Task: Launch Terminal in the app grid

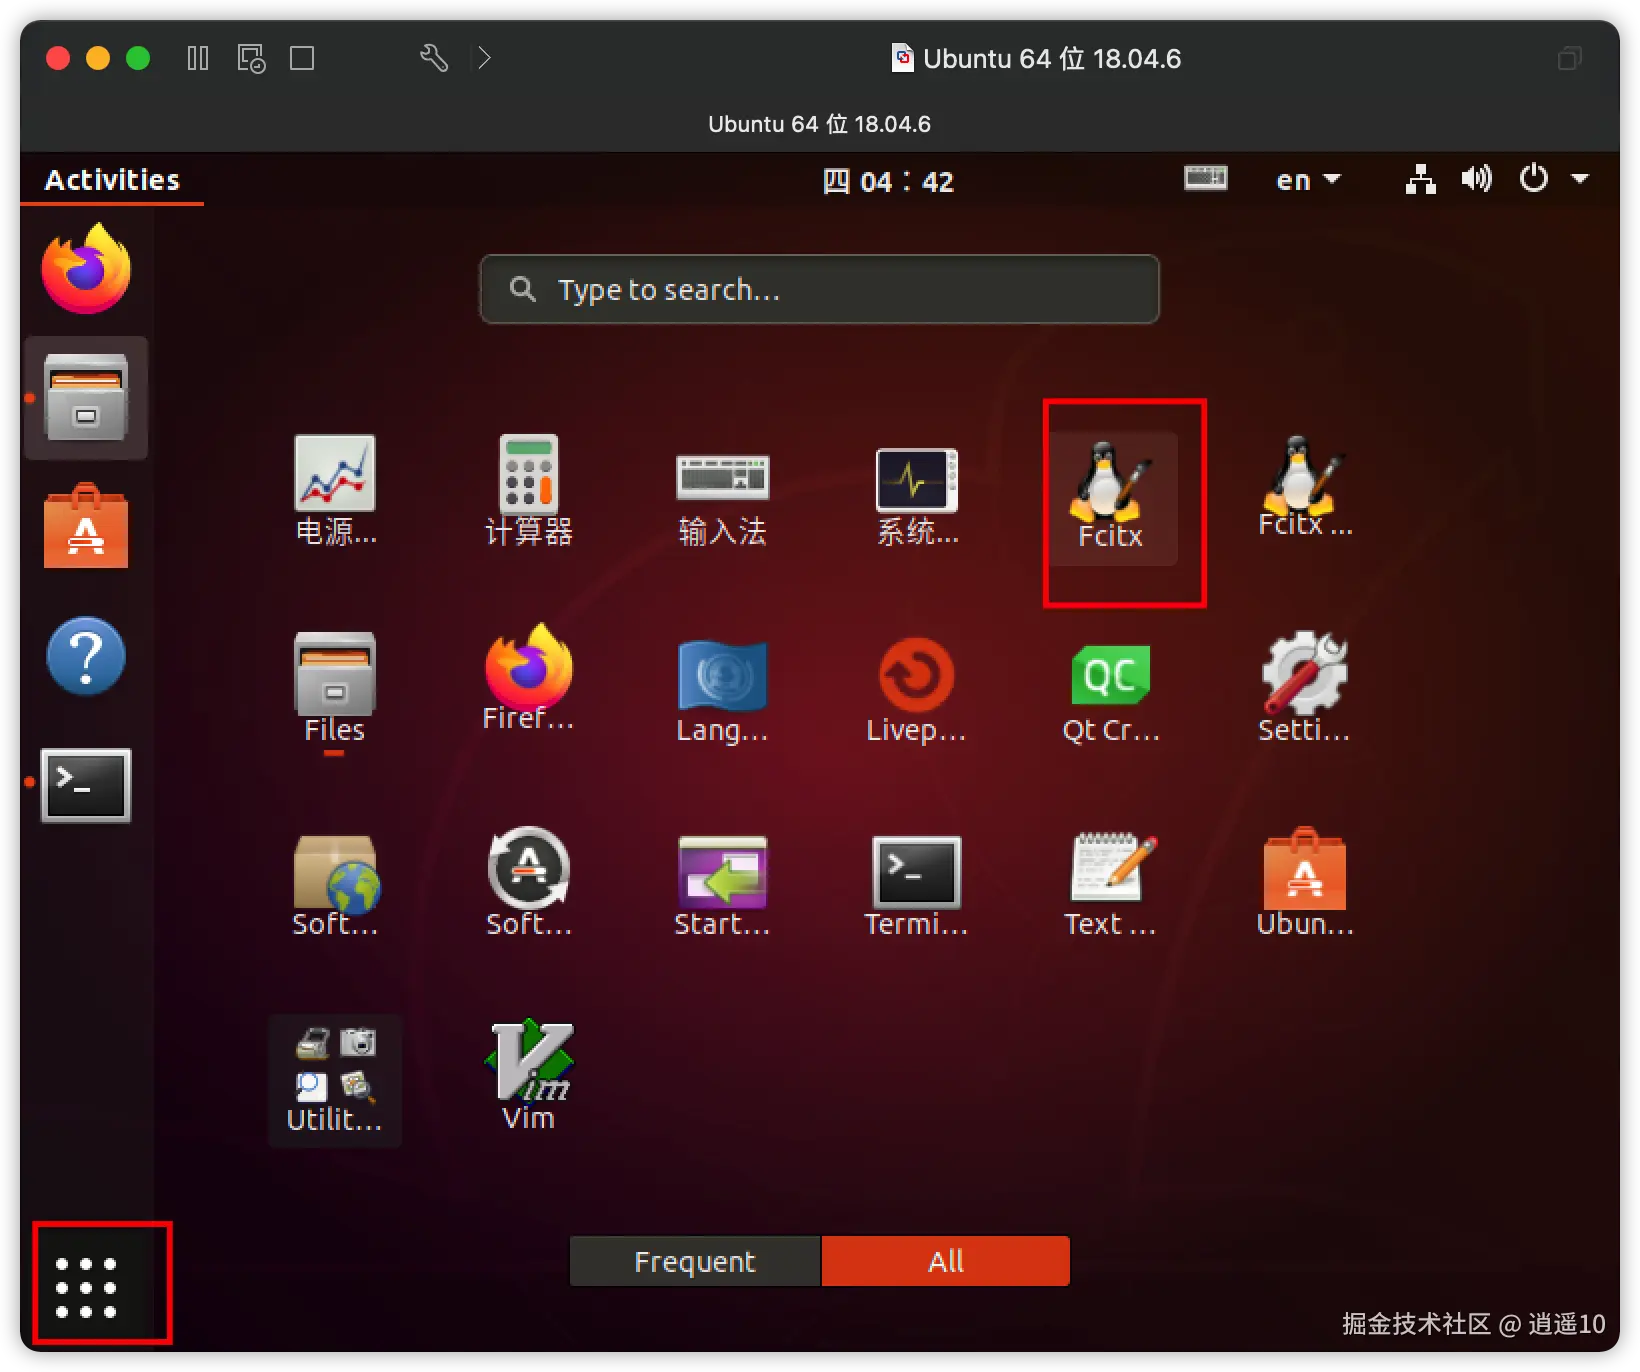Action: (917, 886)
